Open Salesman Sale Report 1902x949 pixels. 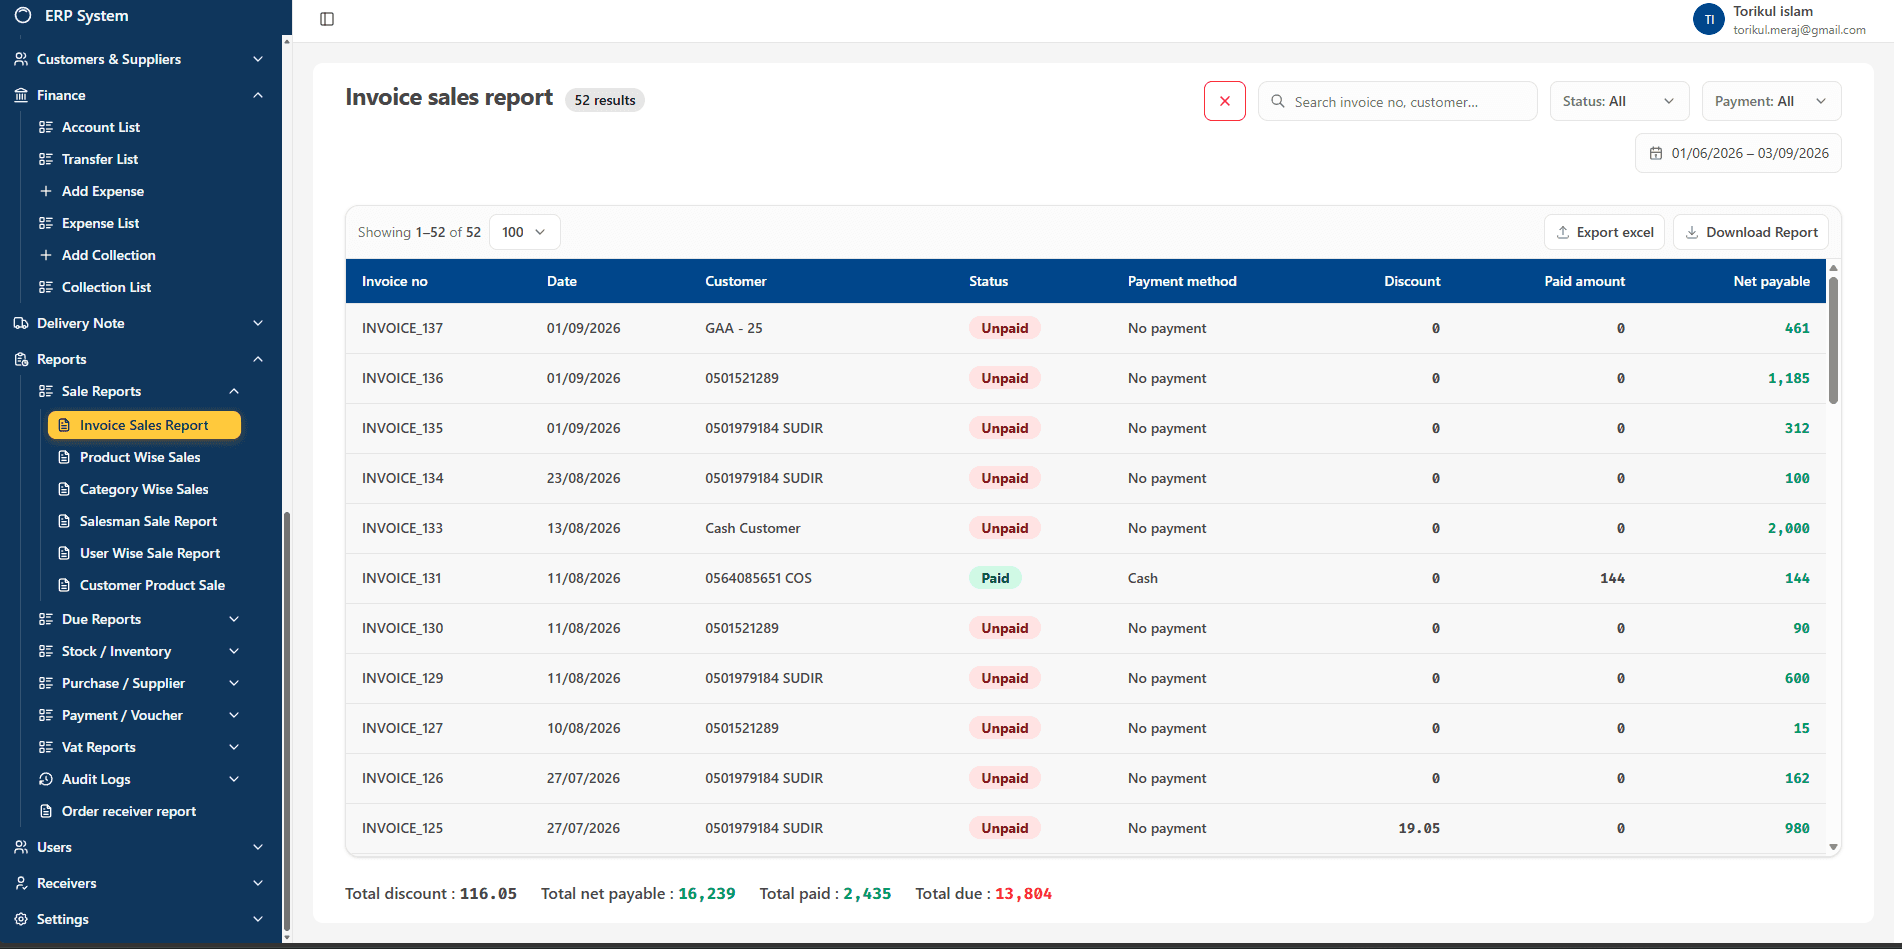coord(147,521)
